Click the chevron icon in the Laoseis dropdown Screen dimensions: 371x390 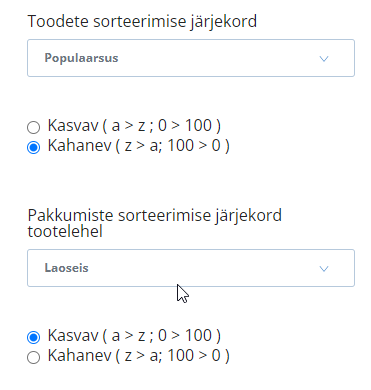pyautogui.click(x=324, y=269)
